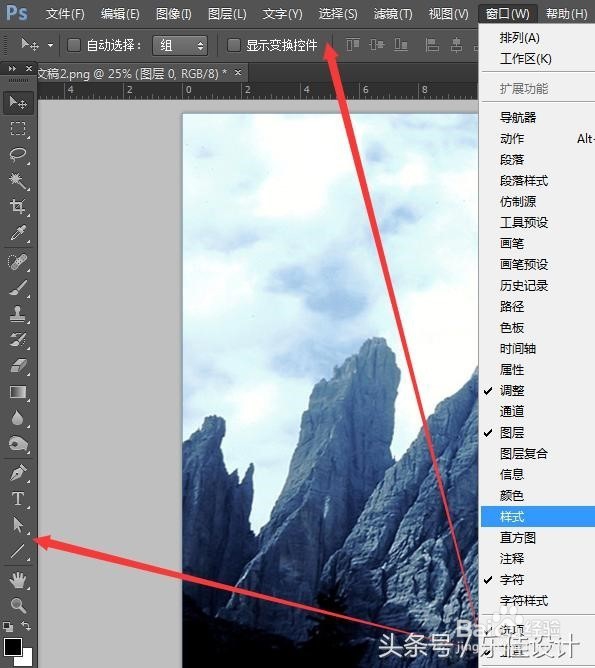Open the 文字(Y) menu

[282, 14]
